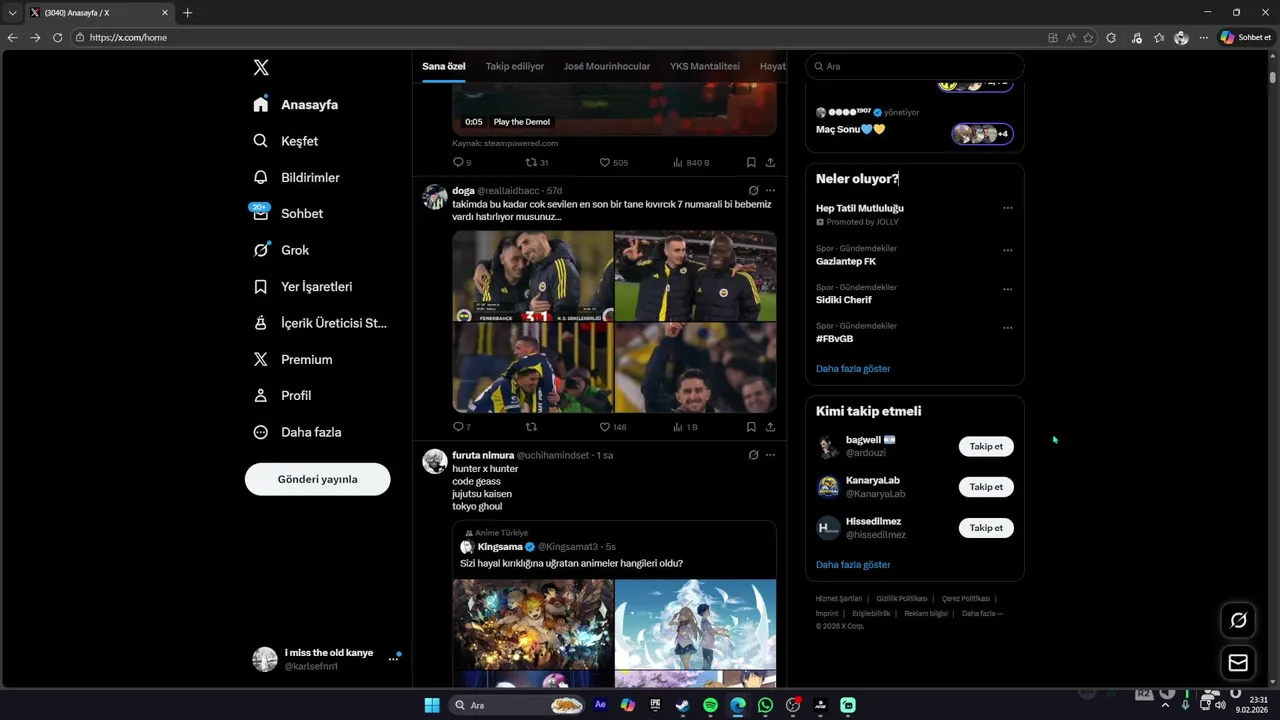This screenshot has width=1280, height=720.
Task: Show more trends via Daha fazla göster
Action: [853, 369]
